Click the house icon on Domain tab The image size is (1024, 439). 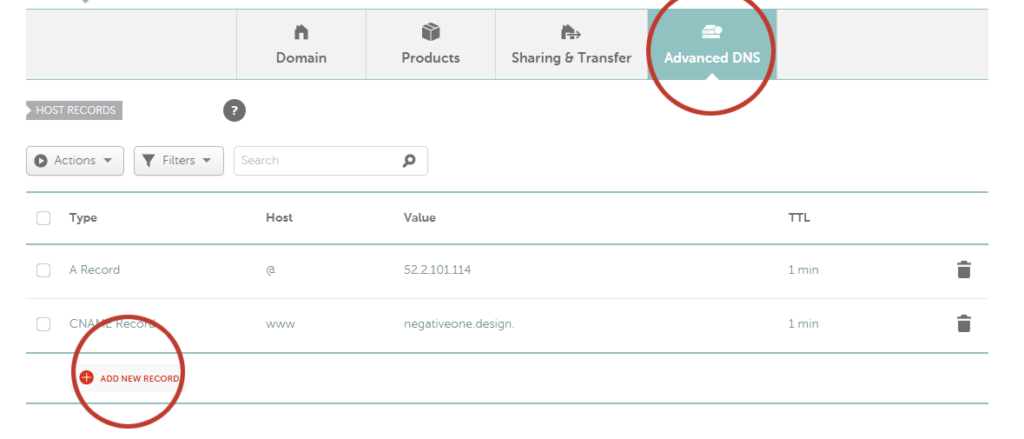[301, 33]
